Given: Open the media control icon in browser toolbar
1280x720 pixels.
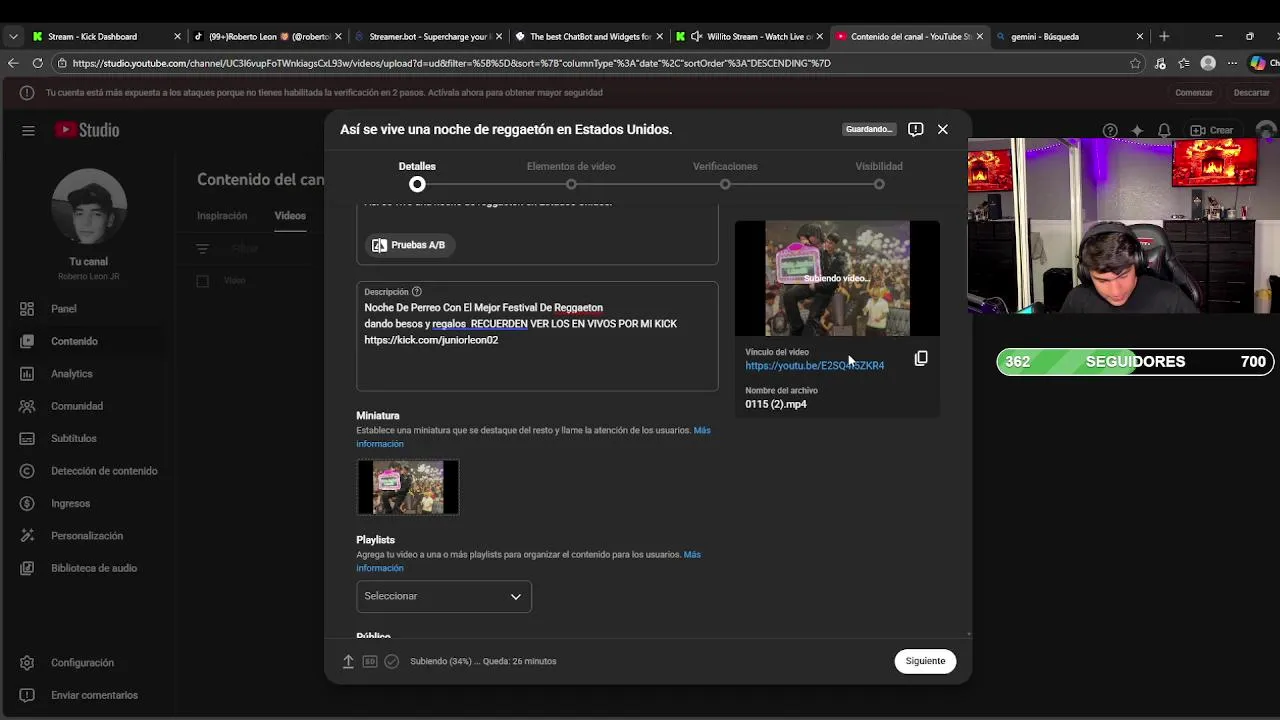Looking at the screenshot, I should point(1160,63).
